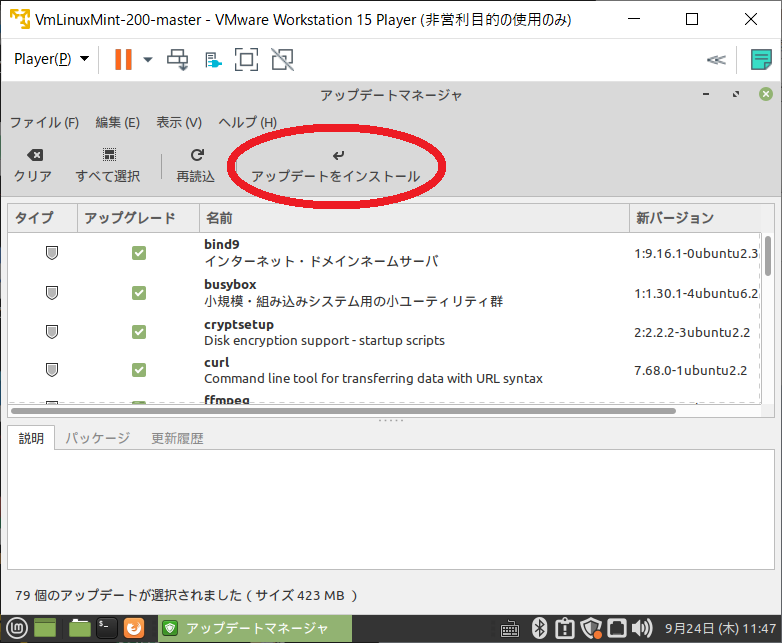Select the bind9 package row name
782x643 pixels.
click(x=222, y=244)
